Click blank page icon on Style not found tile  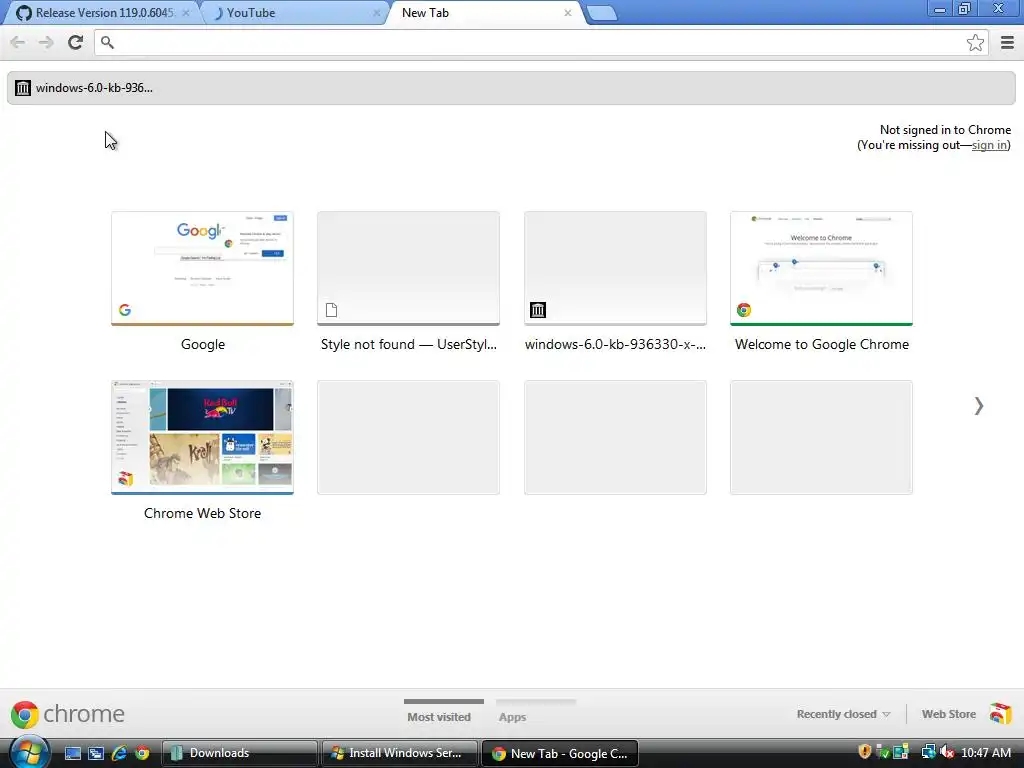[331, 310]
